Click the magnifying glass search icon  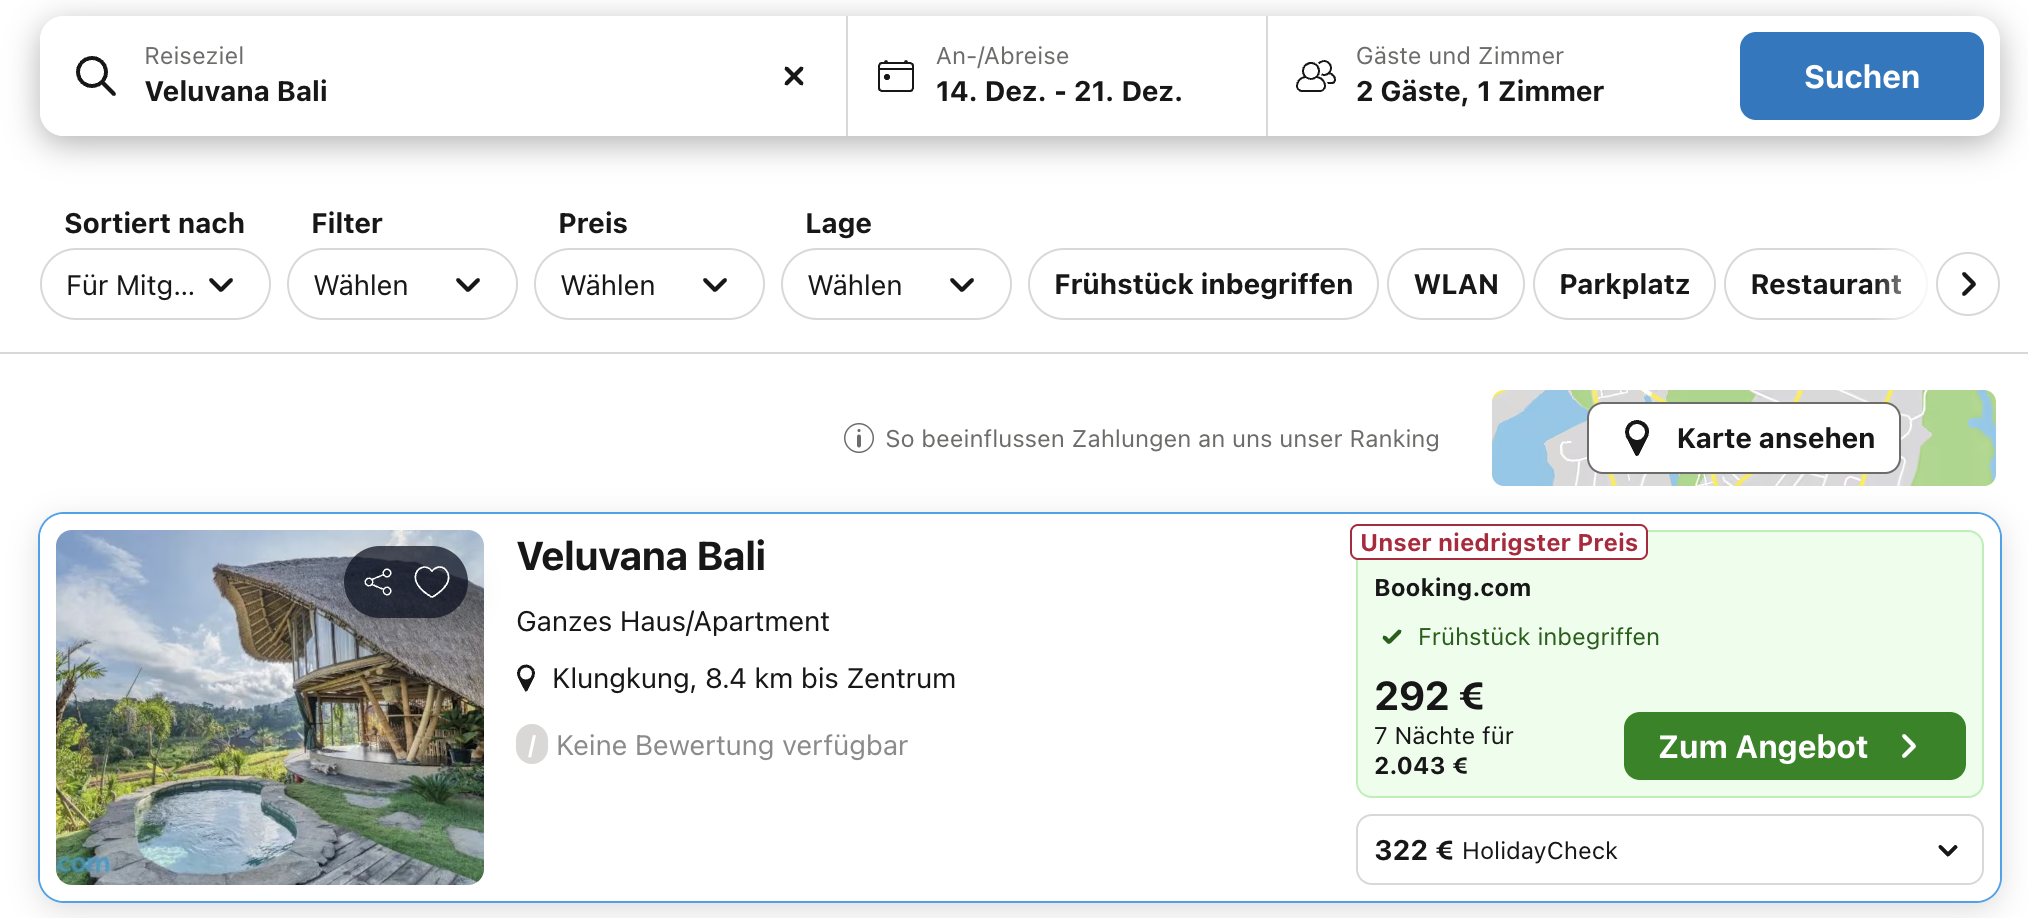pos(95,75)
